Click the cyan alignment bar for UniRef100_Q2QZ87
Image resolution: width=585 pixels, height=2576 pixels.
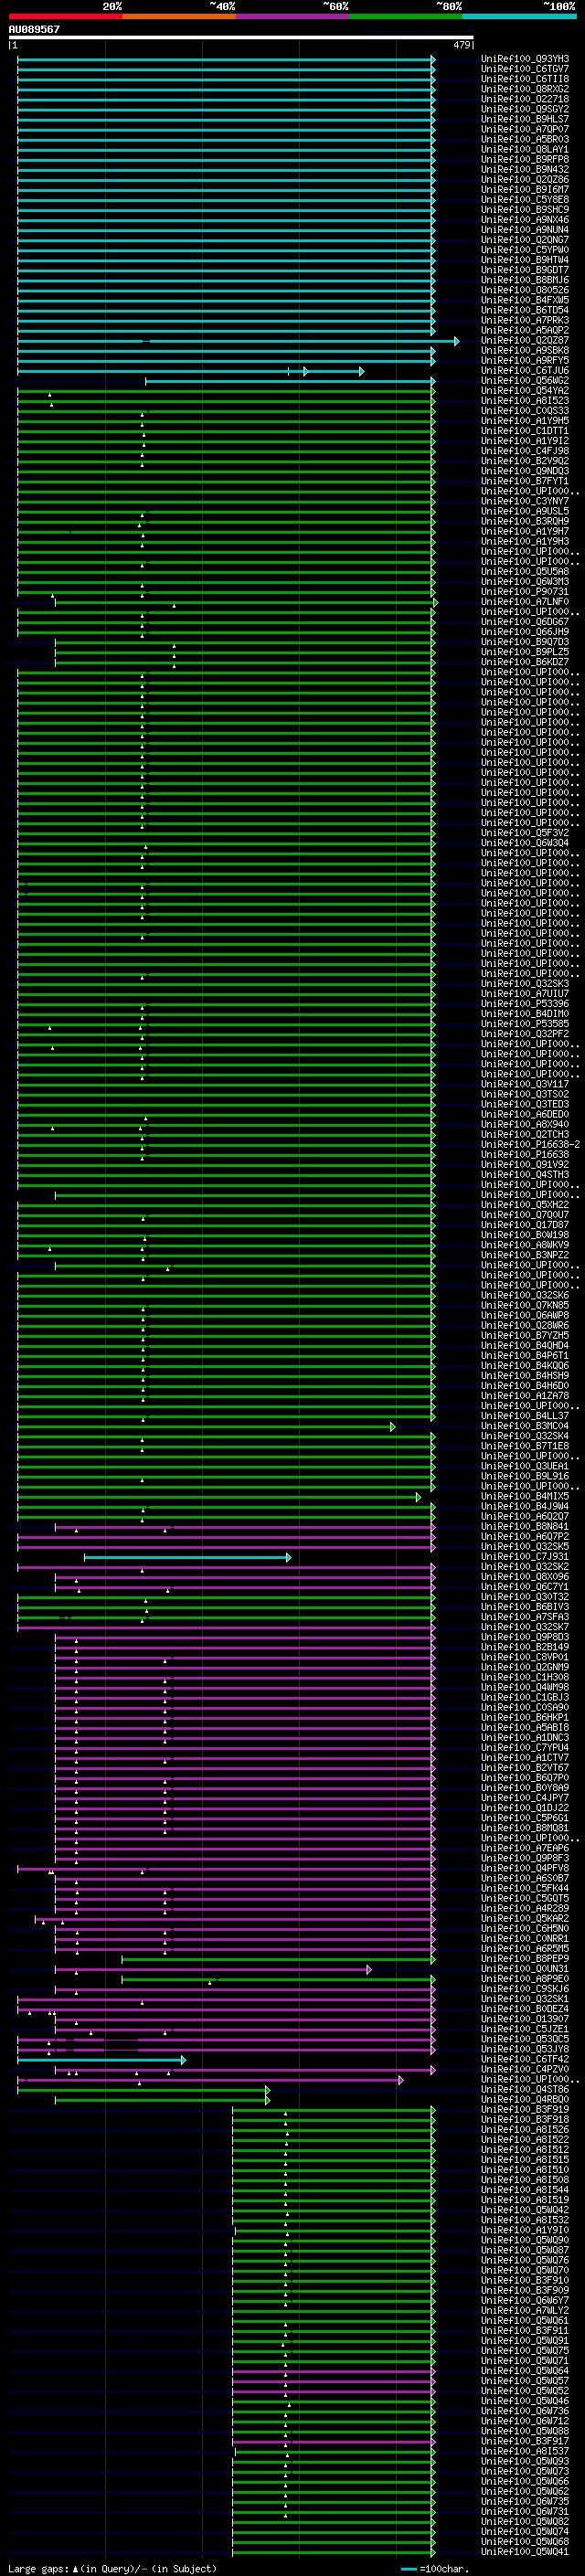click(x=238, y=341)
